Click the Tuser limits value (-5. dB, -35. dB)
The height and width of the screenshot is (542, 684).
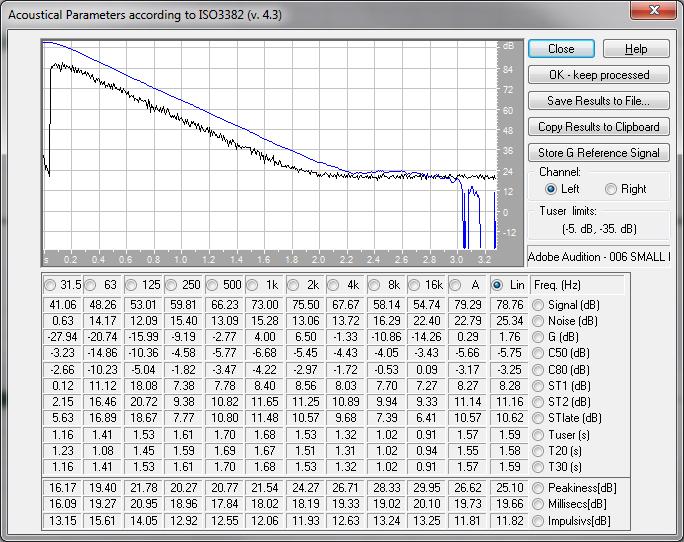[599, 229]
